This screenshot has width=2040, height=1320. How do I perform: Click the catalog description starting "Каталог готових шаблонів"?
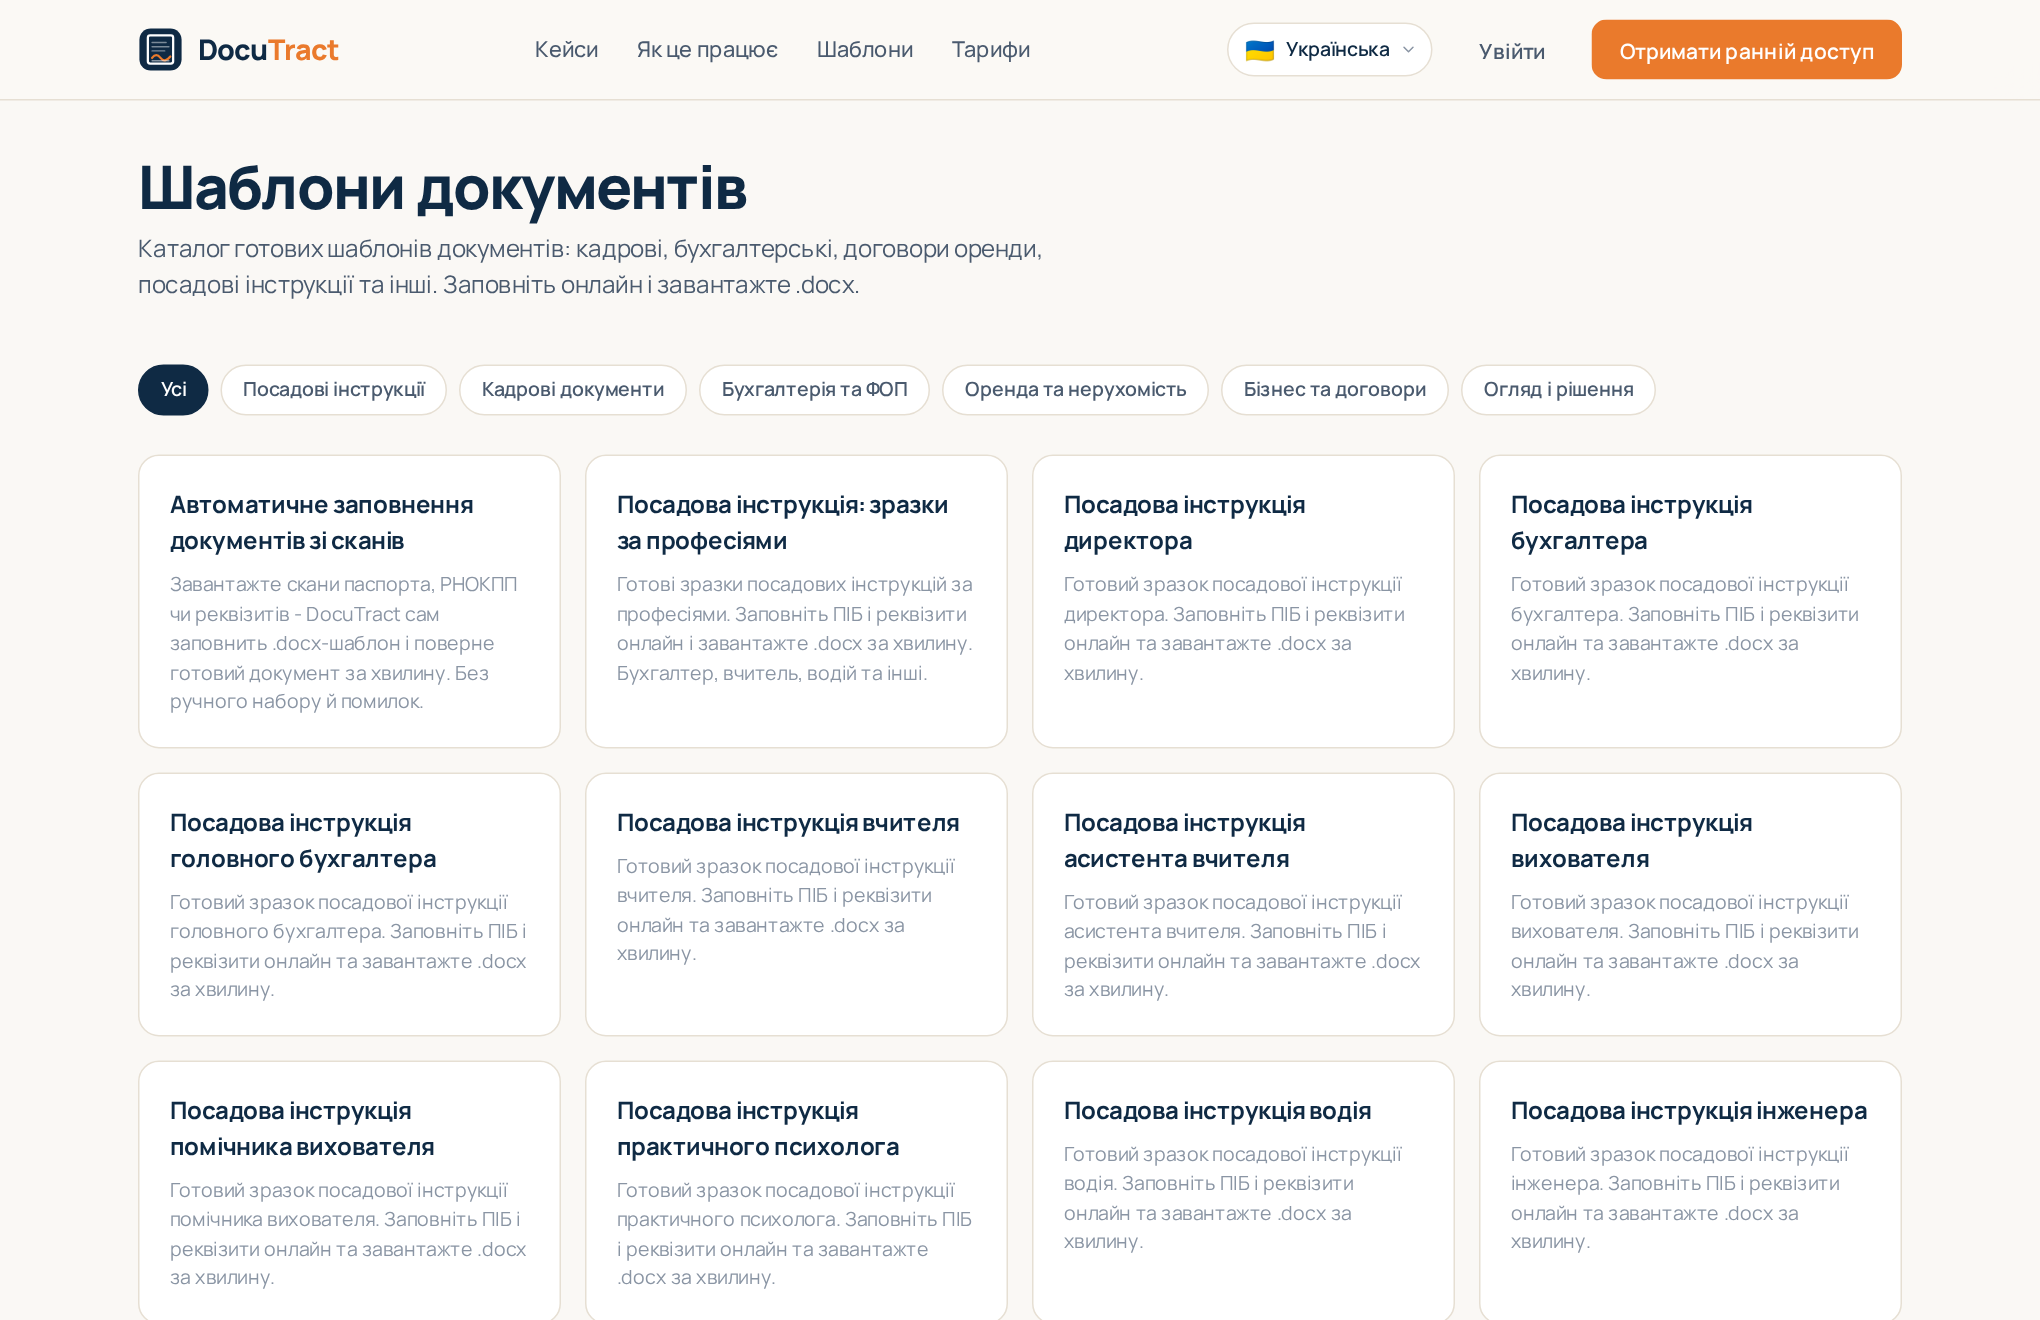[590, 267]
